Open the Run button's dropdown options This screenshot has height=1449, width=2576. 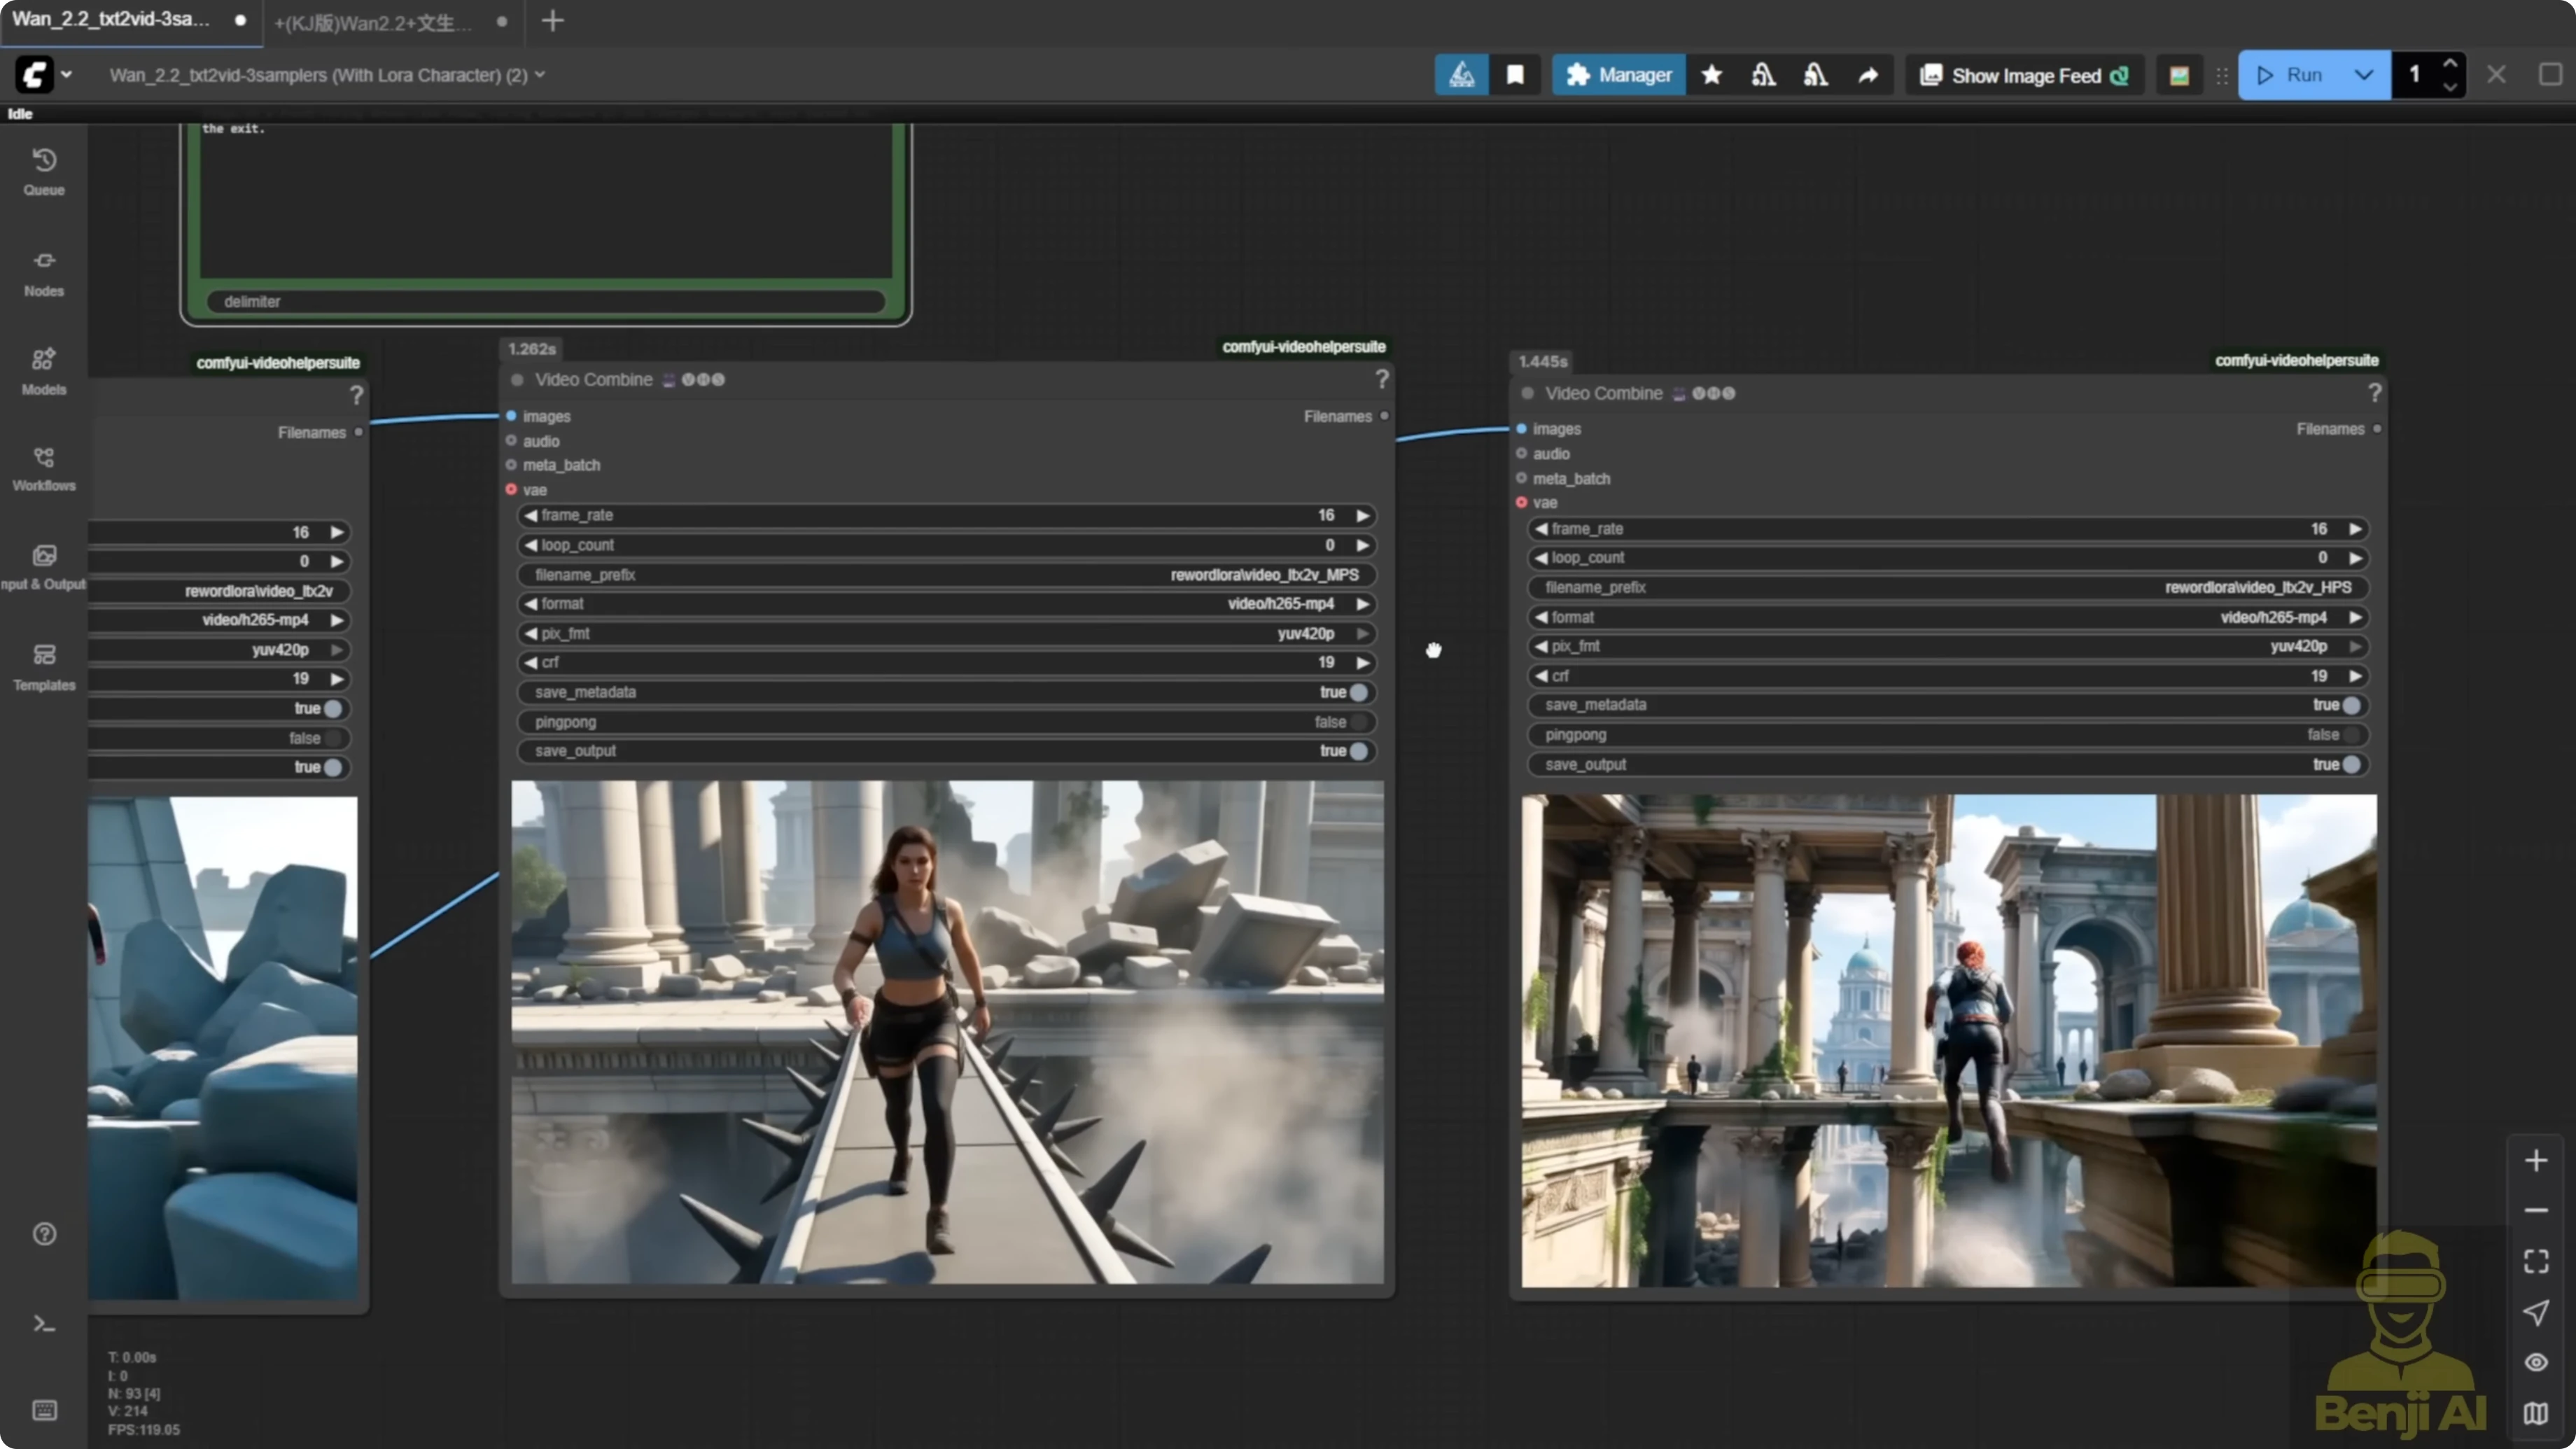pyautogui.click(x=2363, y=74)
